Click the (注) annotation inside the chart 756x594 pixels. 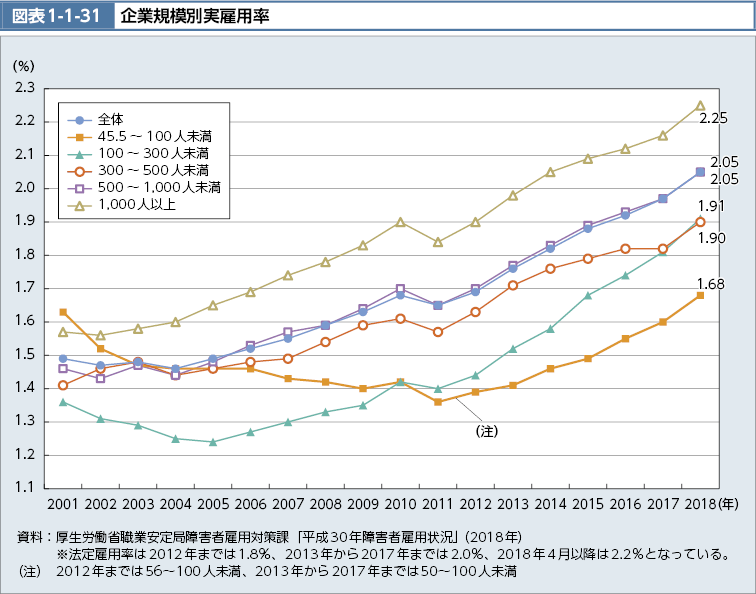[487, 431]
